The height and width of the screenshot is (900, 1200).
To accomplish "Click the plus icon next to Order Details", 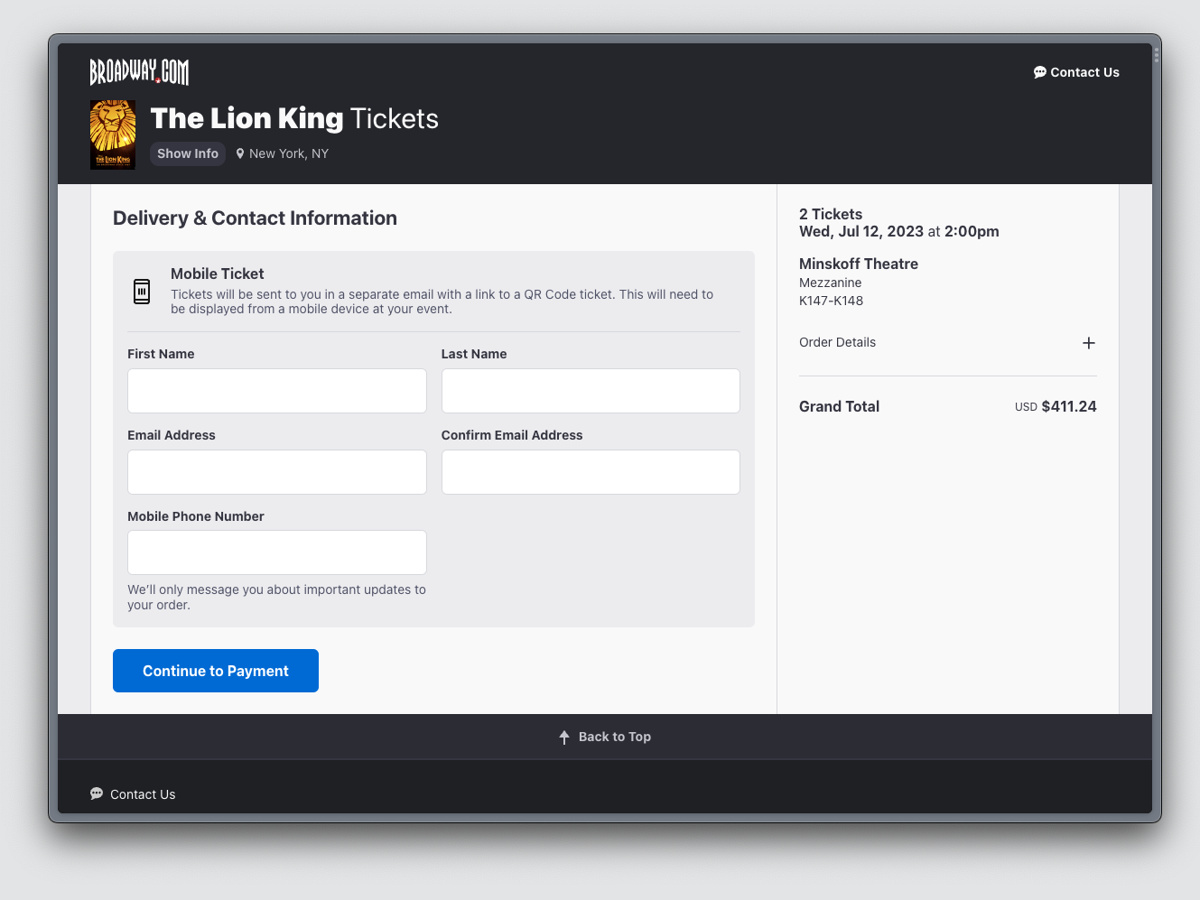I will tap(1089, 343).
